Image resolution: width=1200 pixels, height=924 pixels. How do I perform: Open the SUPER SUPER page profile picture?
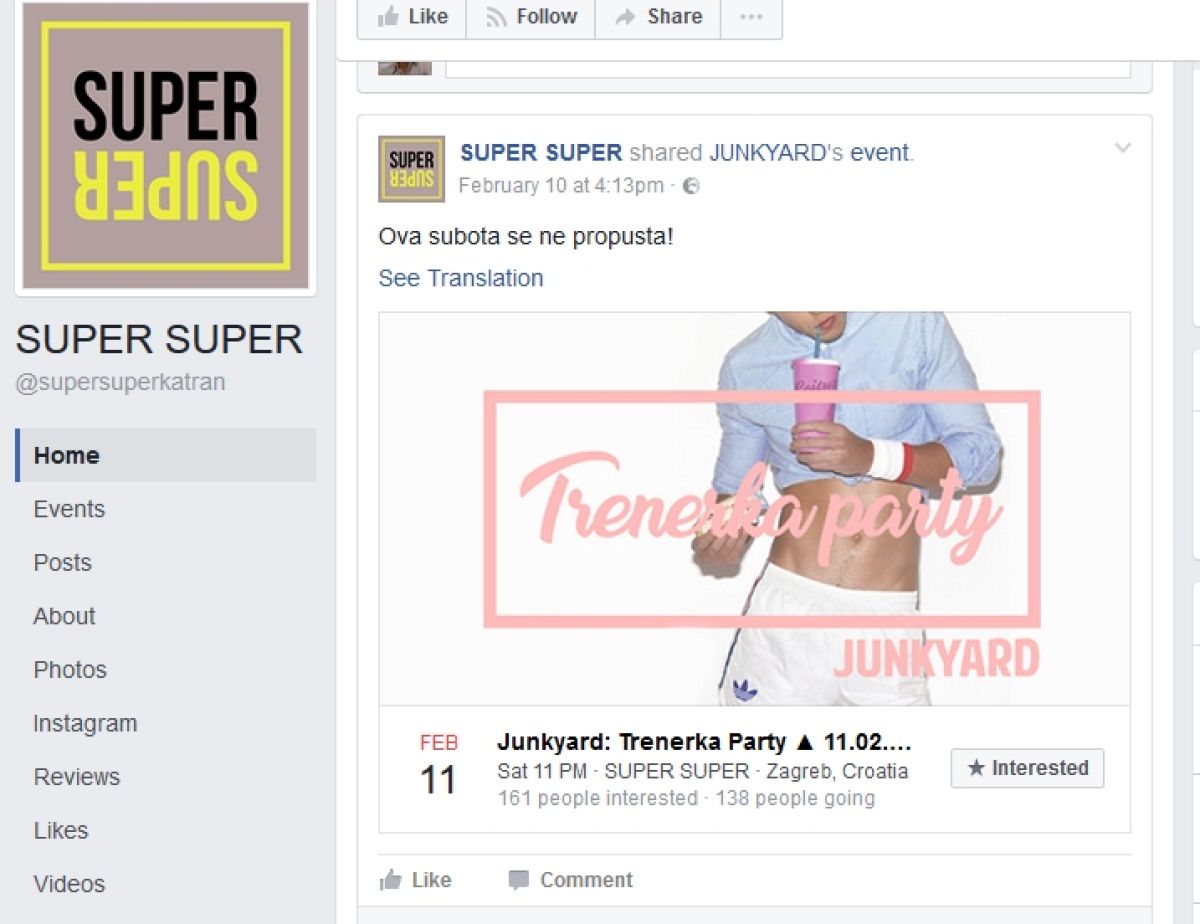(166, 146)
